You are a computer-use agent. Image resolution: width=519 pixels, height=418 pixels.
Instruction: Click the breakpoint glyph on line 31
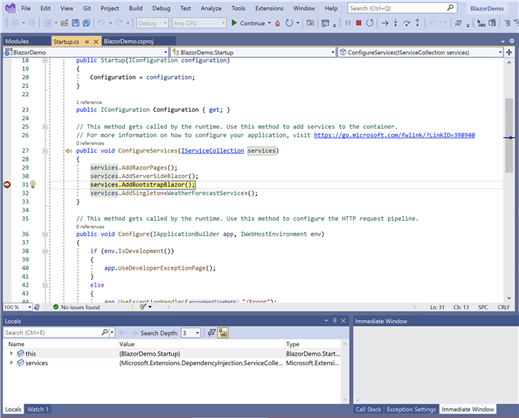coord(7,184)
